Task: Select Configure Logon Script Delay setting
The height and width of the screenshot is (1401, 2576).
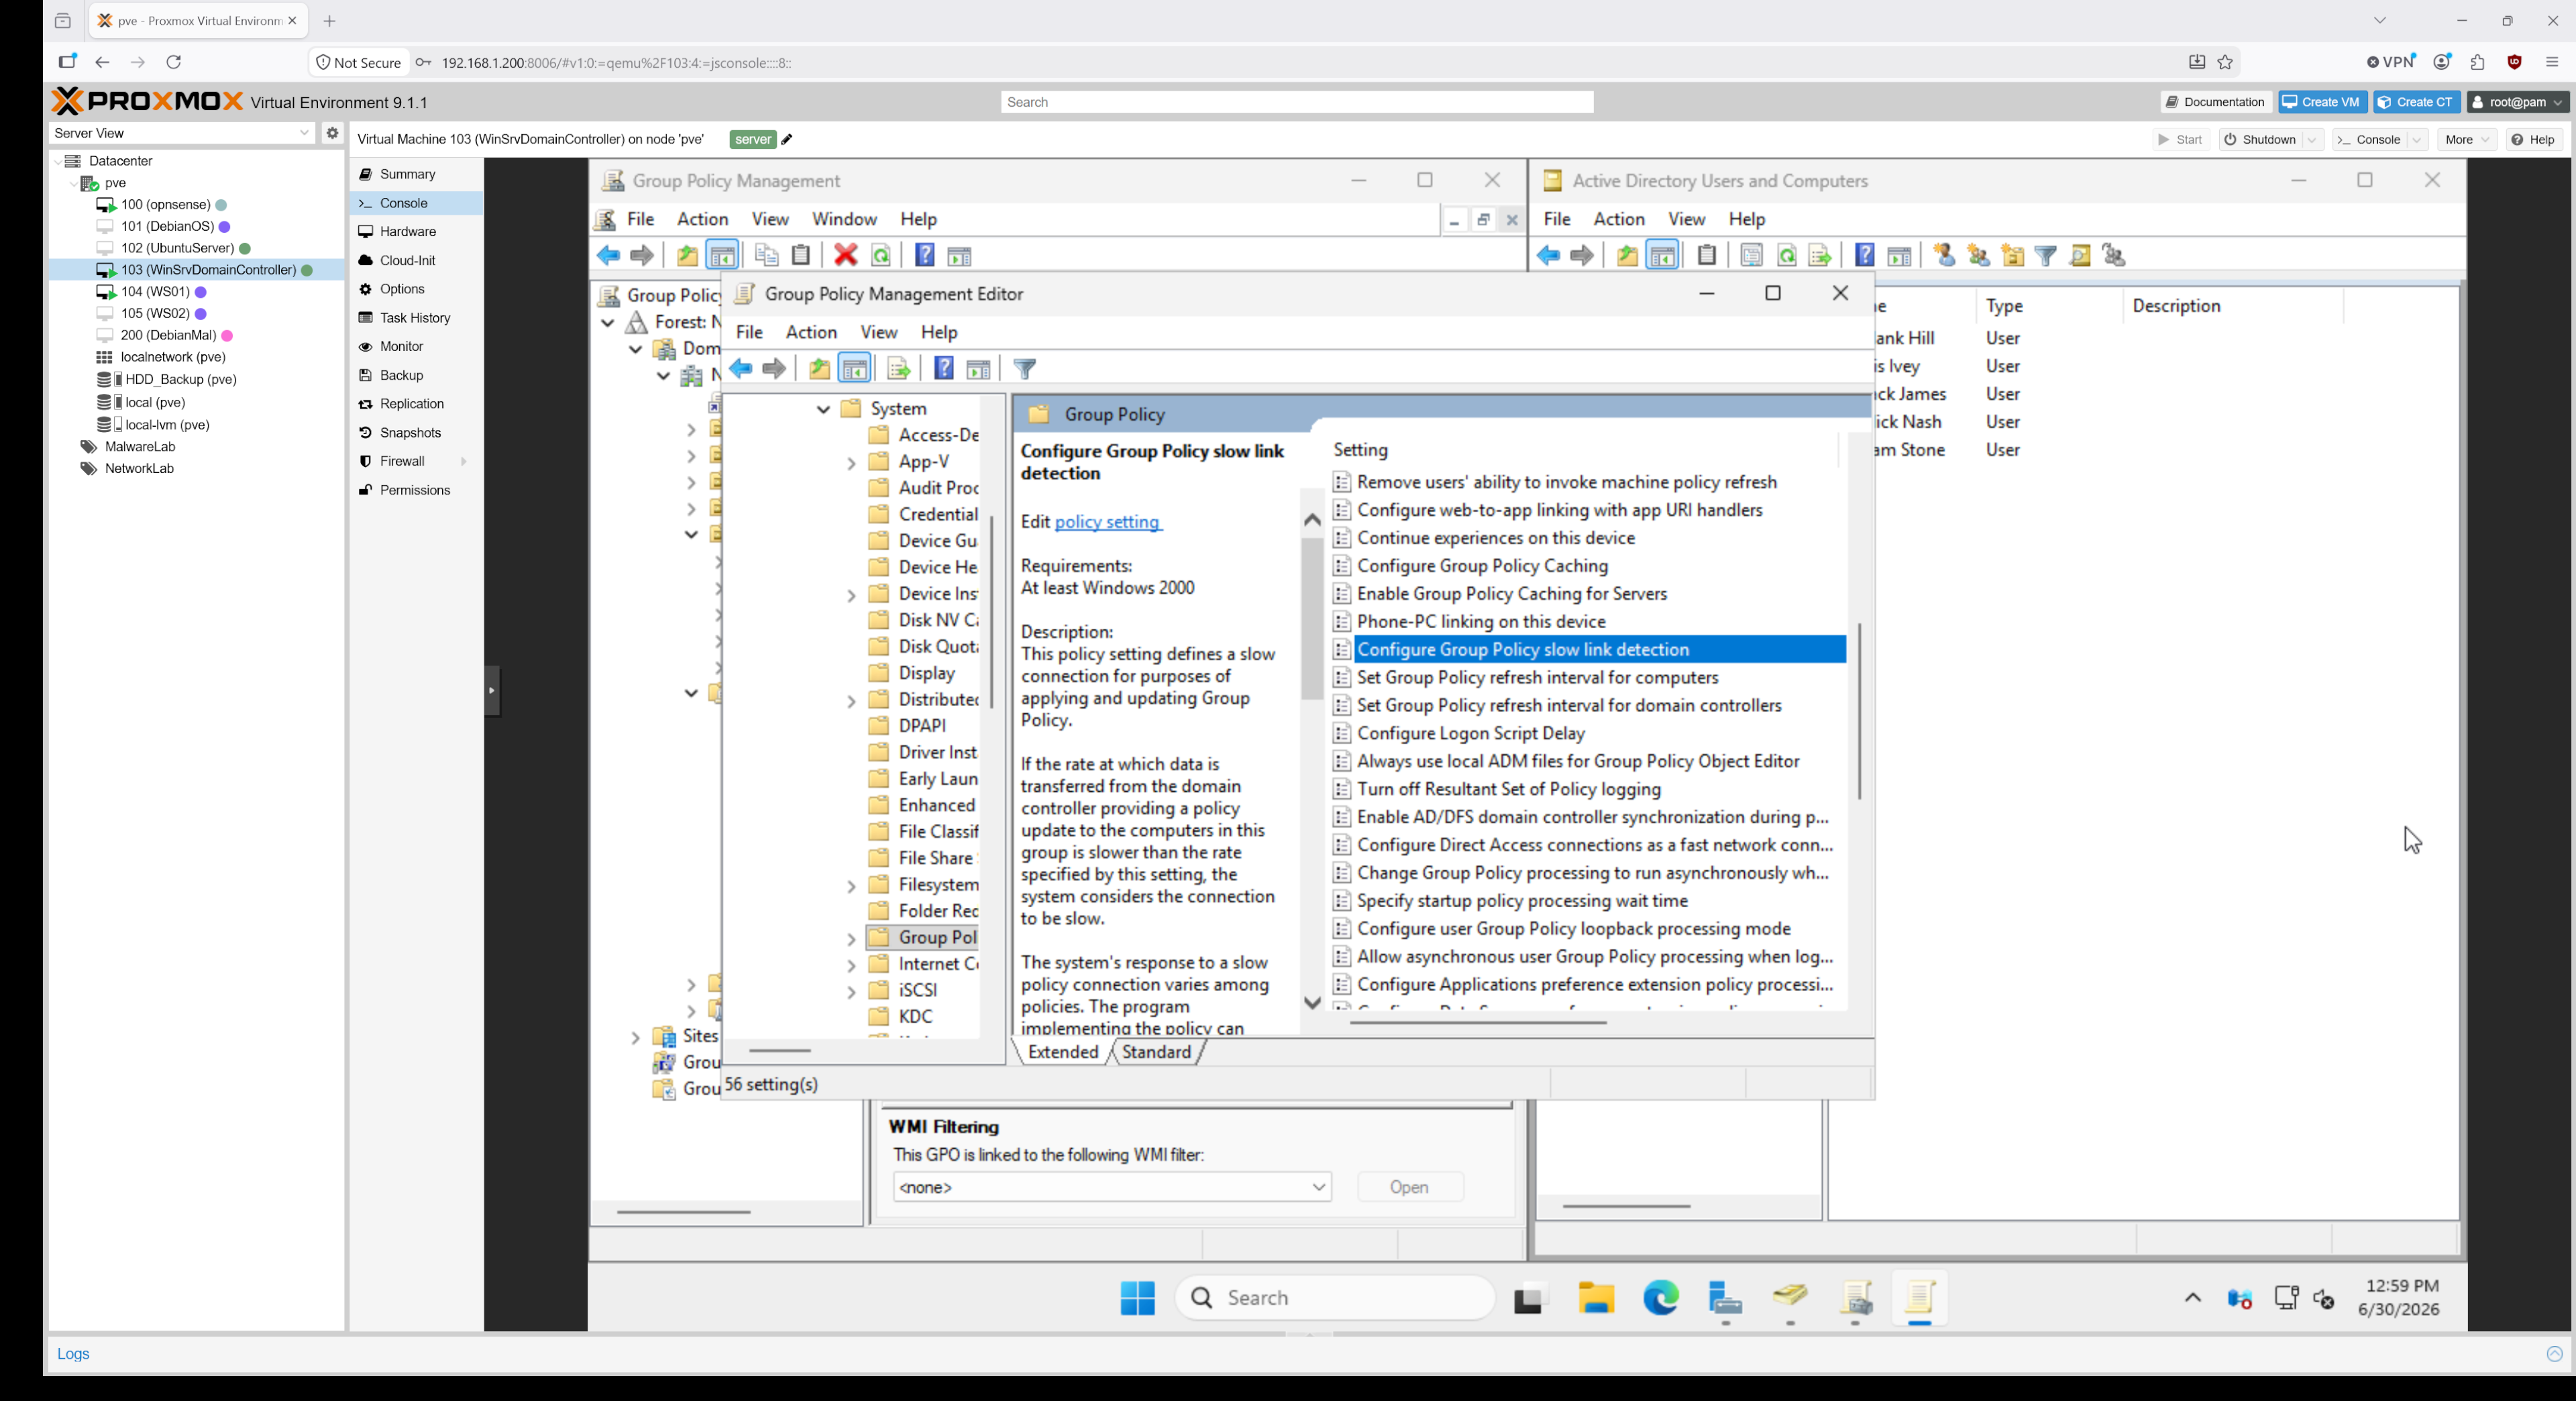Action: [x=1470, y=734]
